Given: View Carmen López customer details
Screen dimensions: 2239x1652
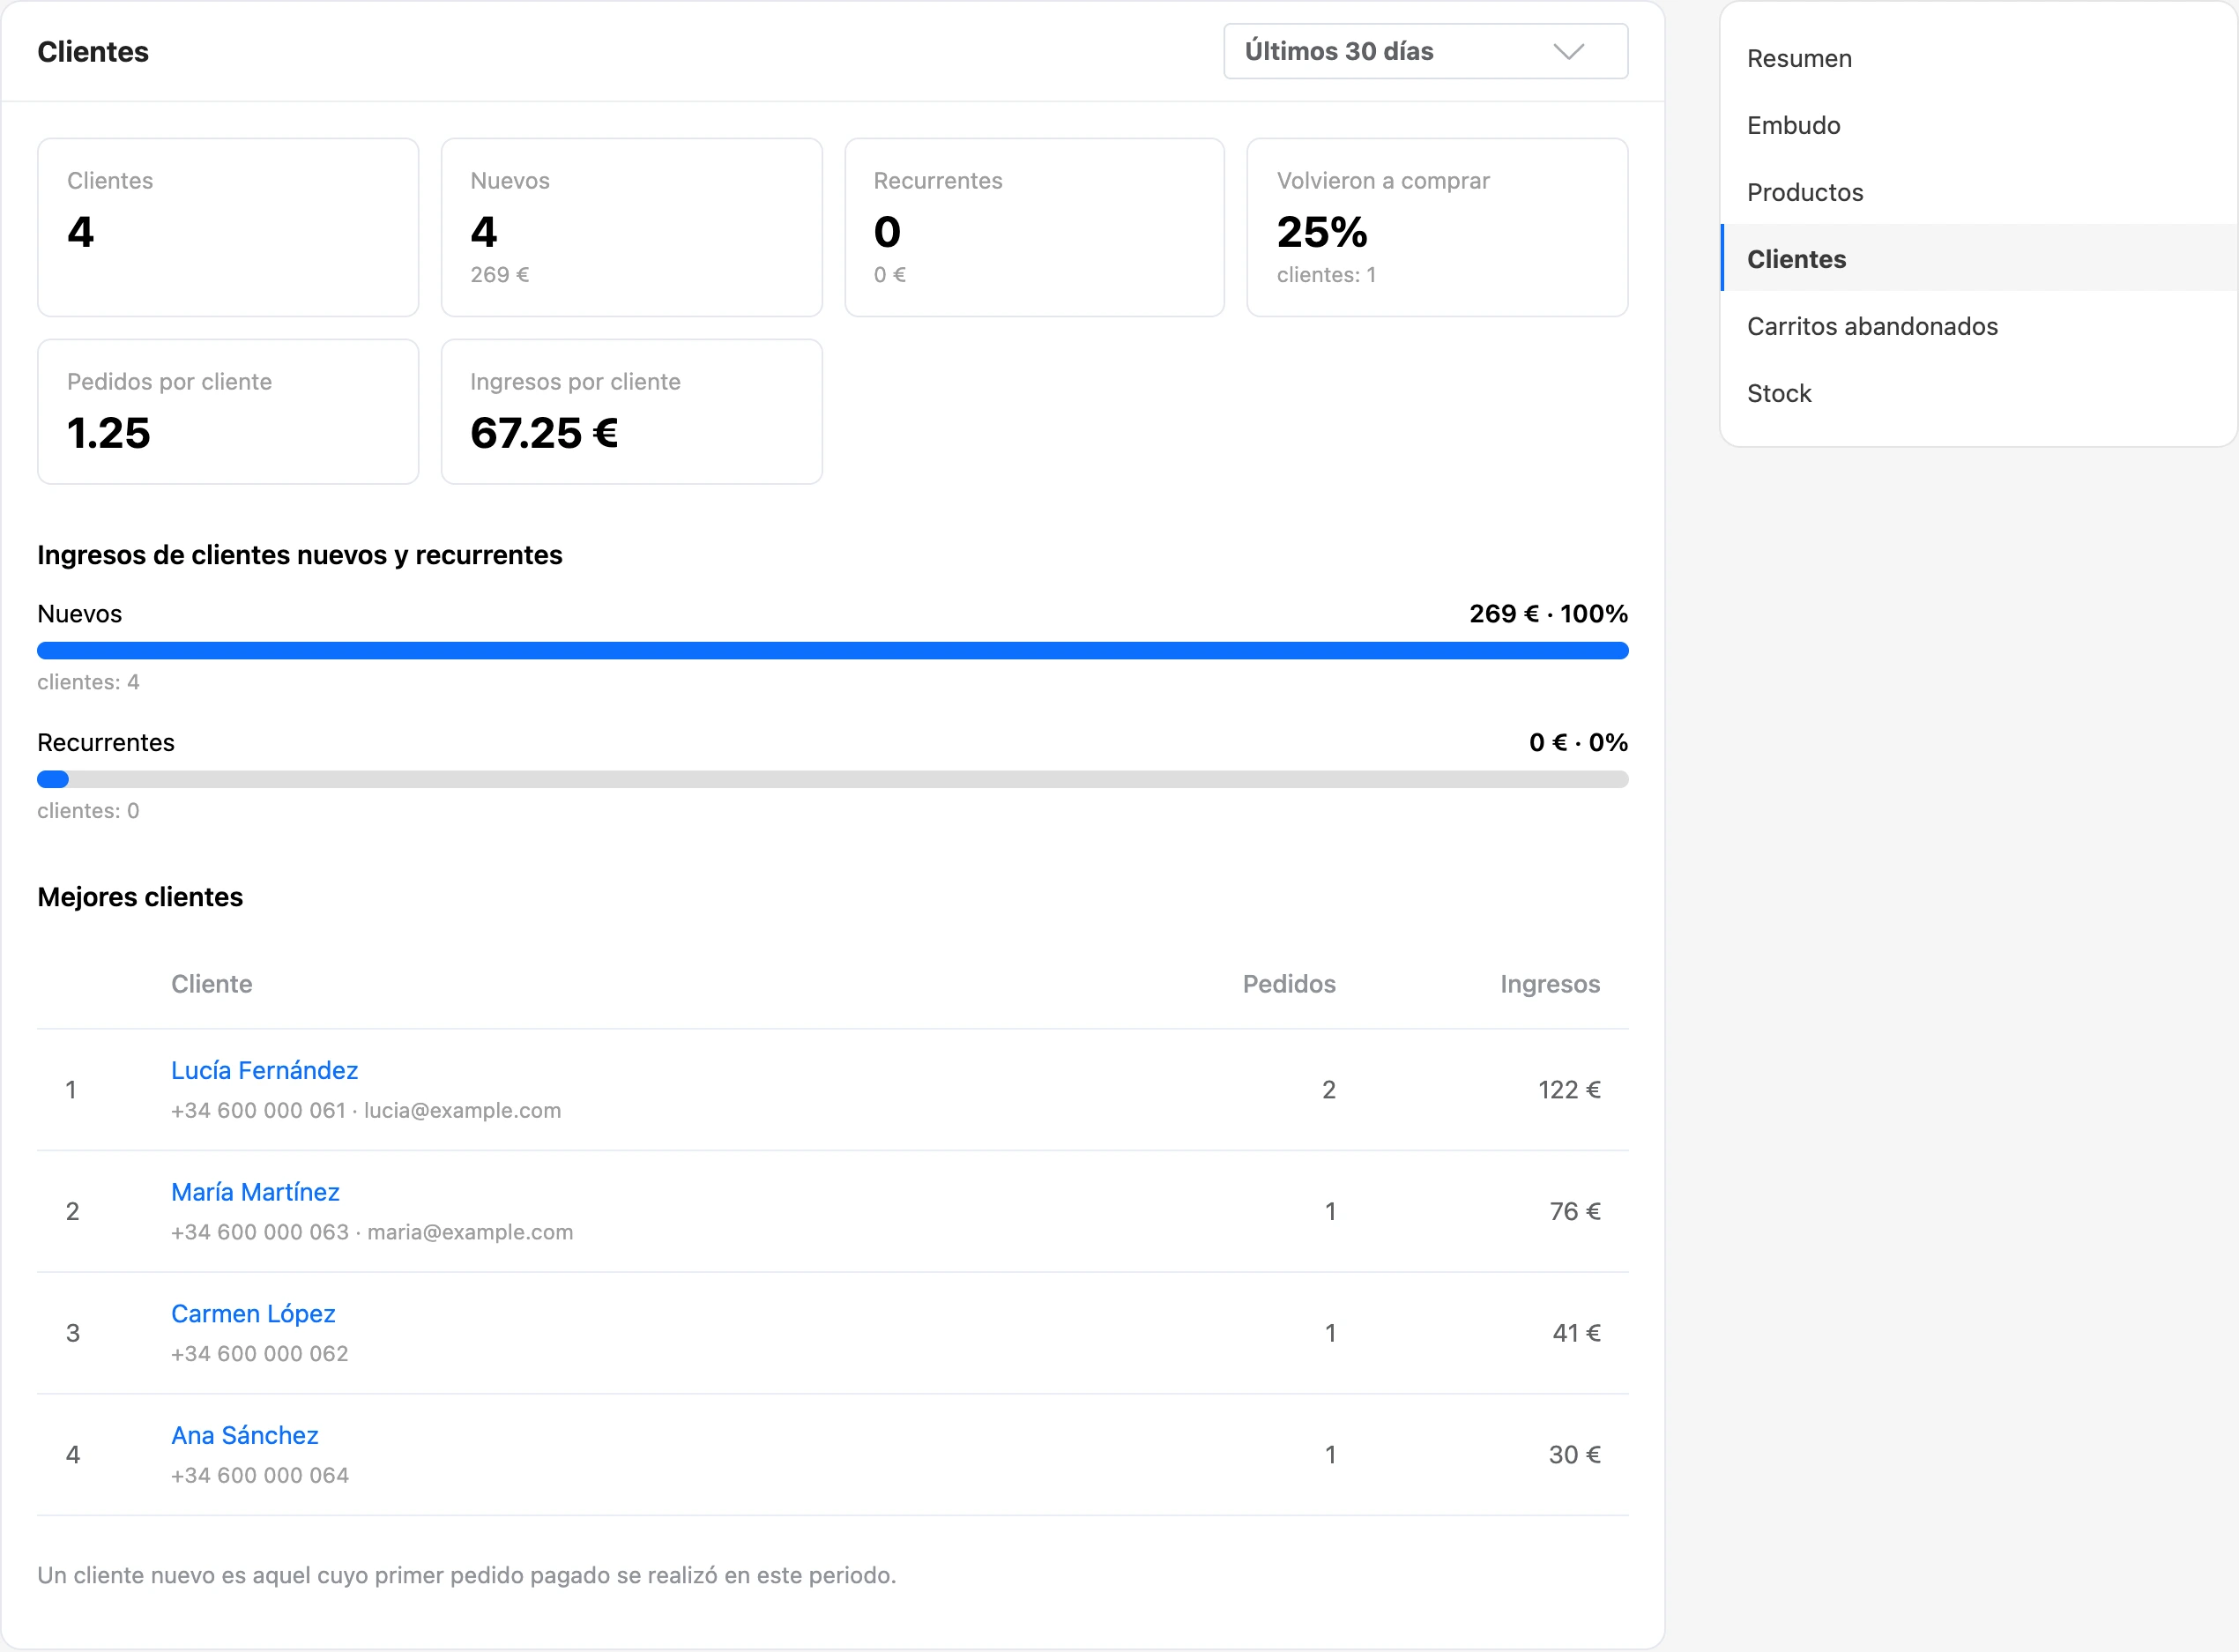Looking at the screenshot, I should [x=253, y=1313].
